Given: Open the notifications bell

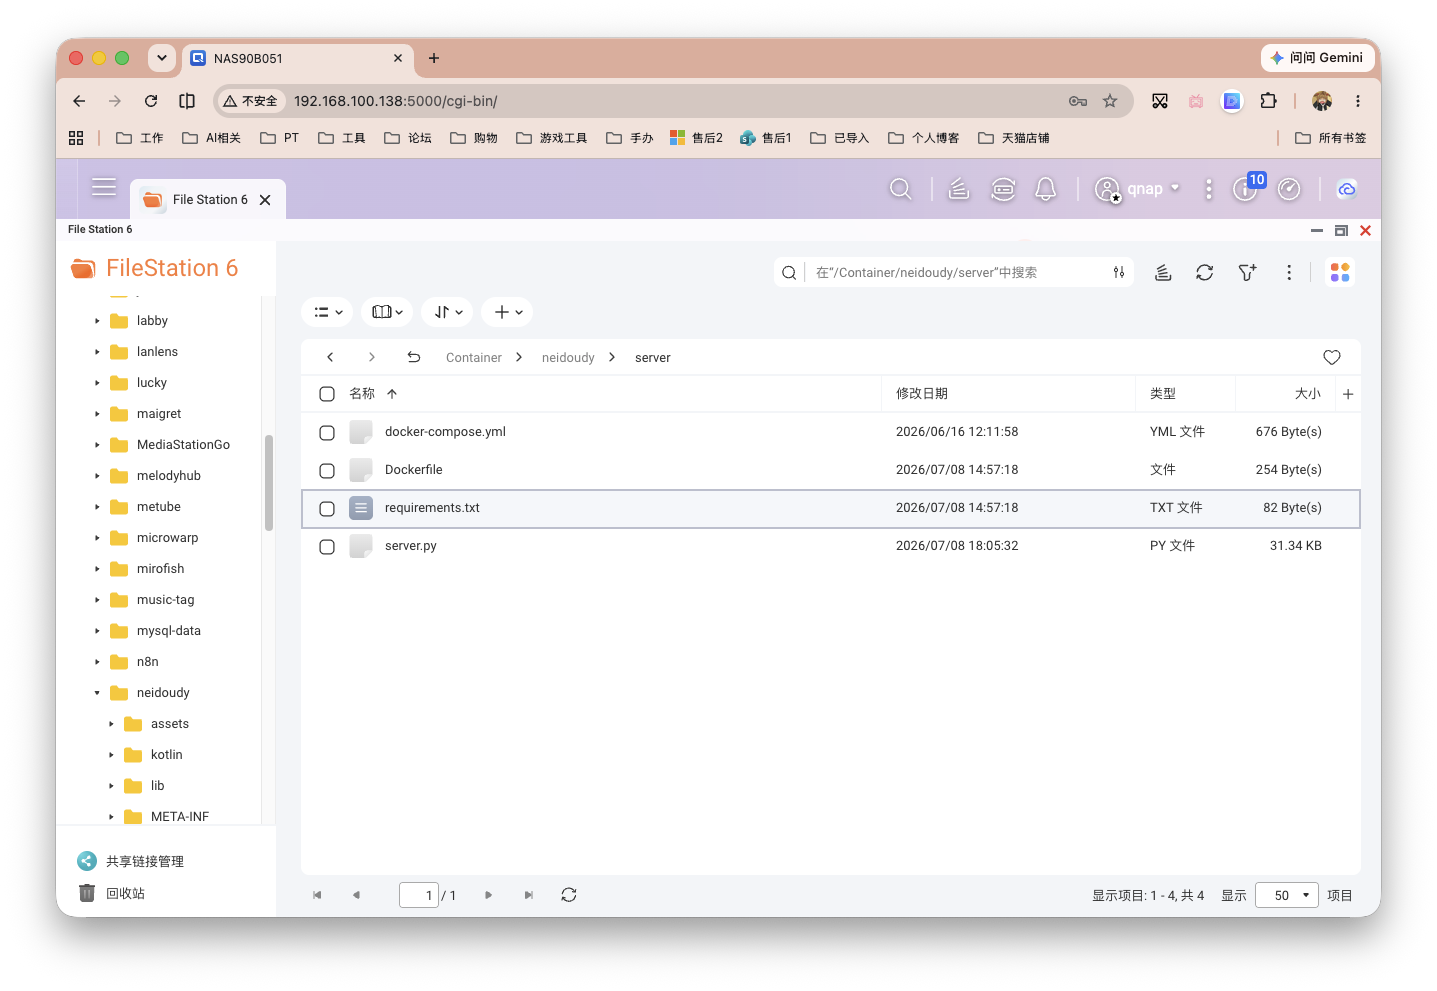Looking at the screenshot, I should click(x=1046, y=189).
